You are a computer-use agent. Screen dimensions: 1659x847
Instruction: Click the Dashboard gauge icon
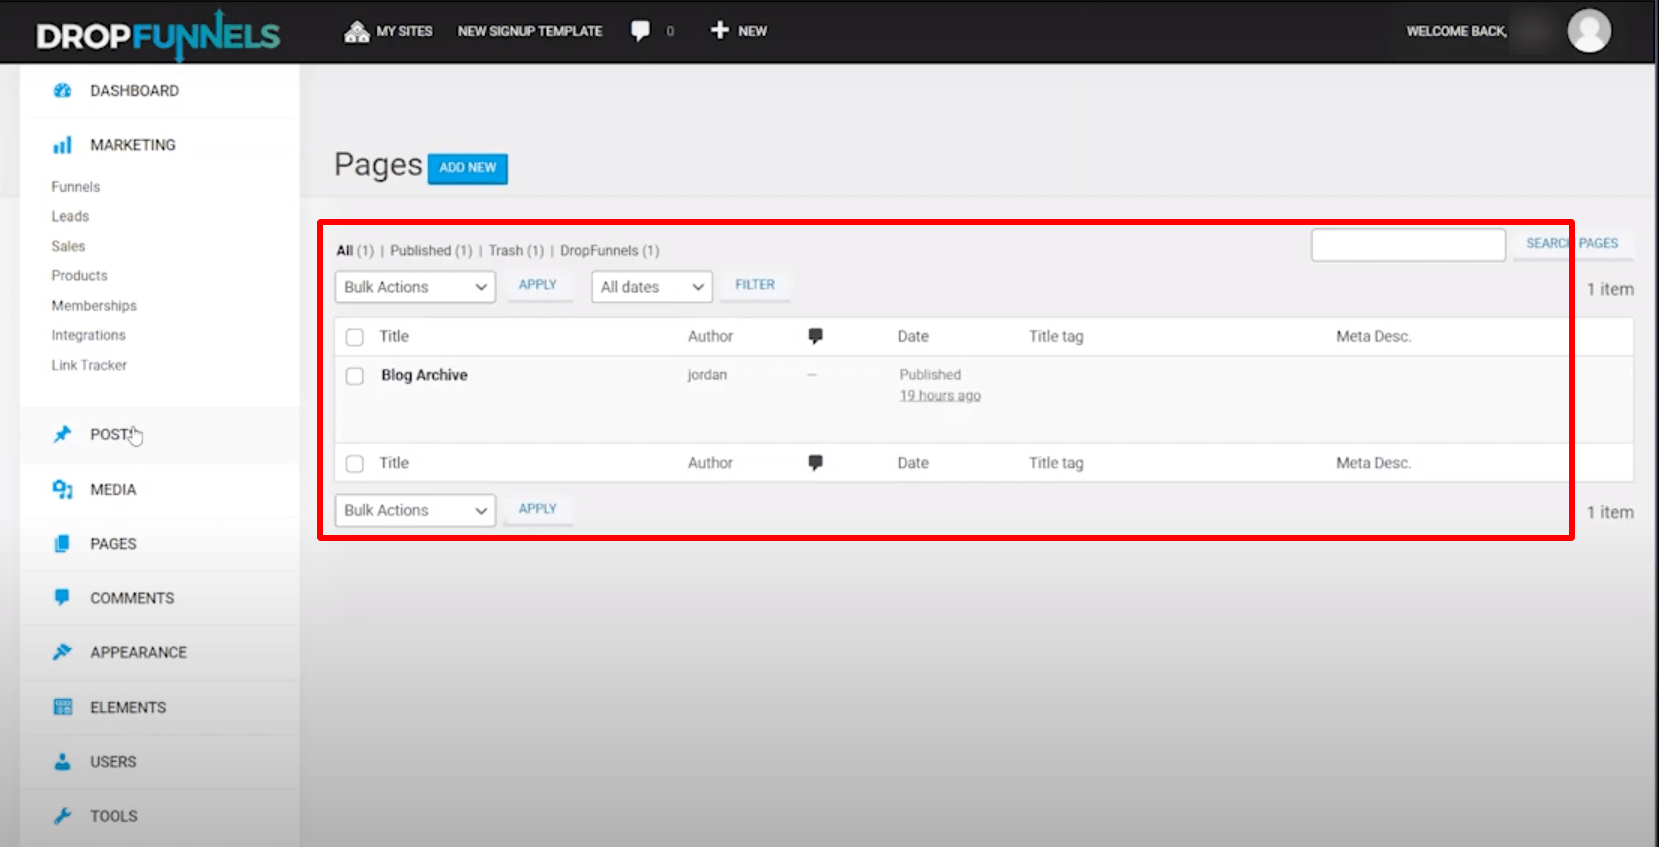coord(62,91)
